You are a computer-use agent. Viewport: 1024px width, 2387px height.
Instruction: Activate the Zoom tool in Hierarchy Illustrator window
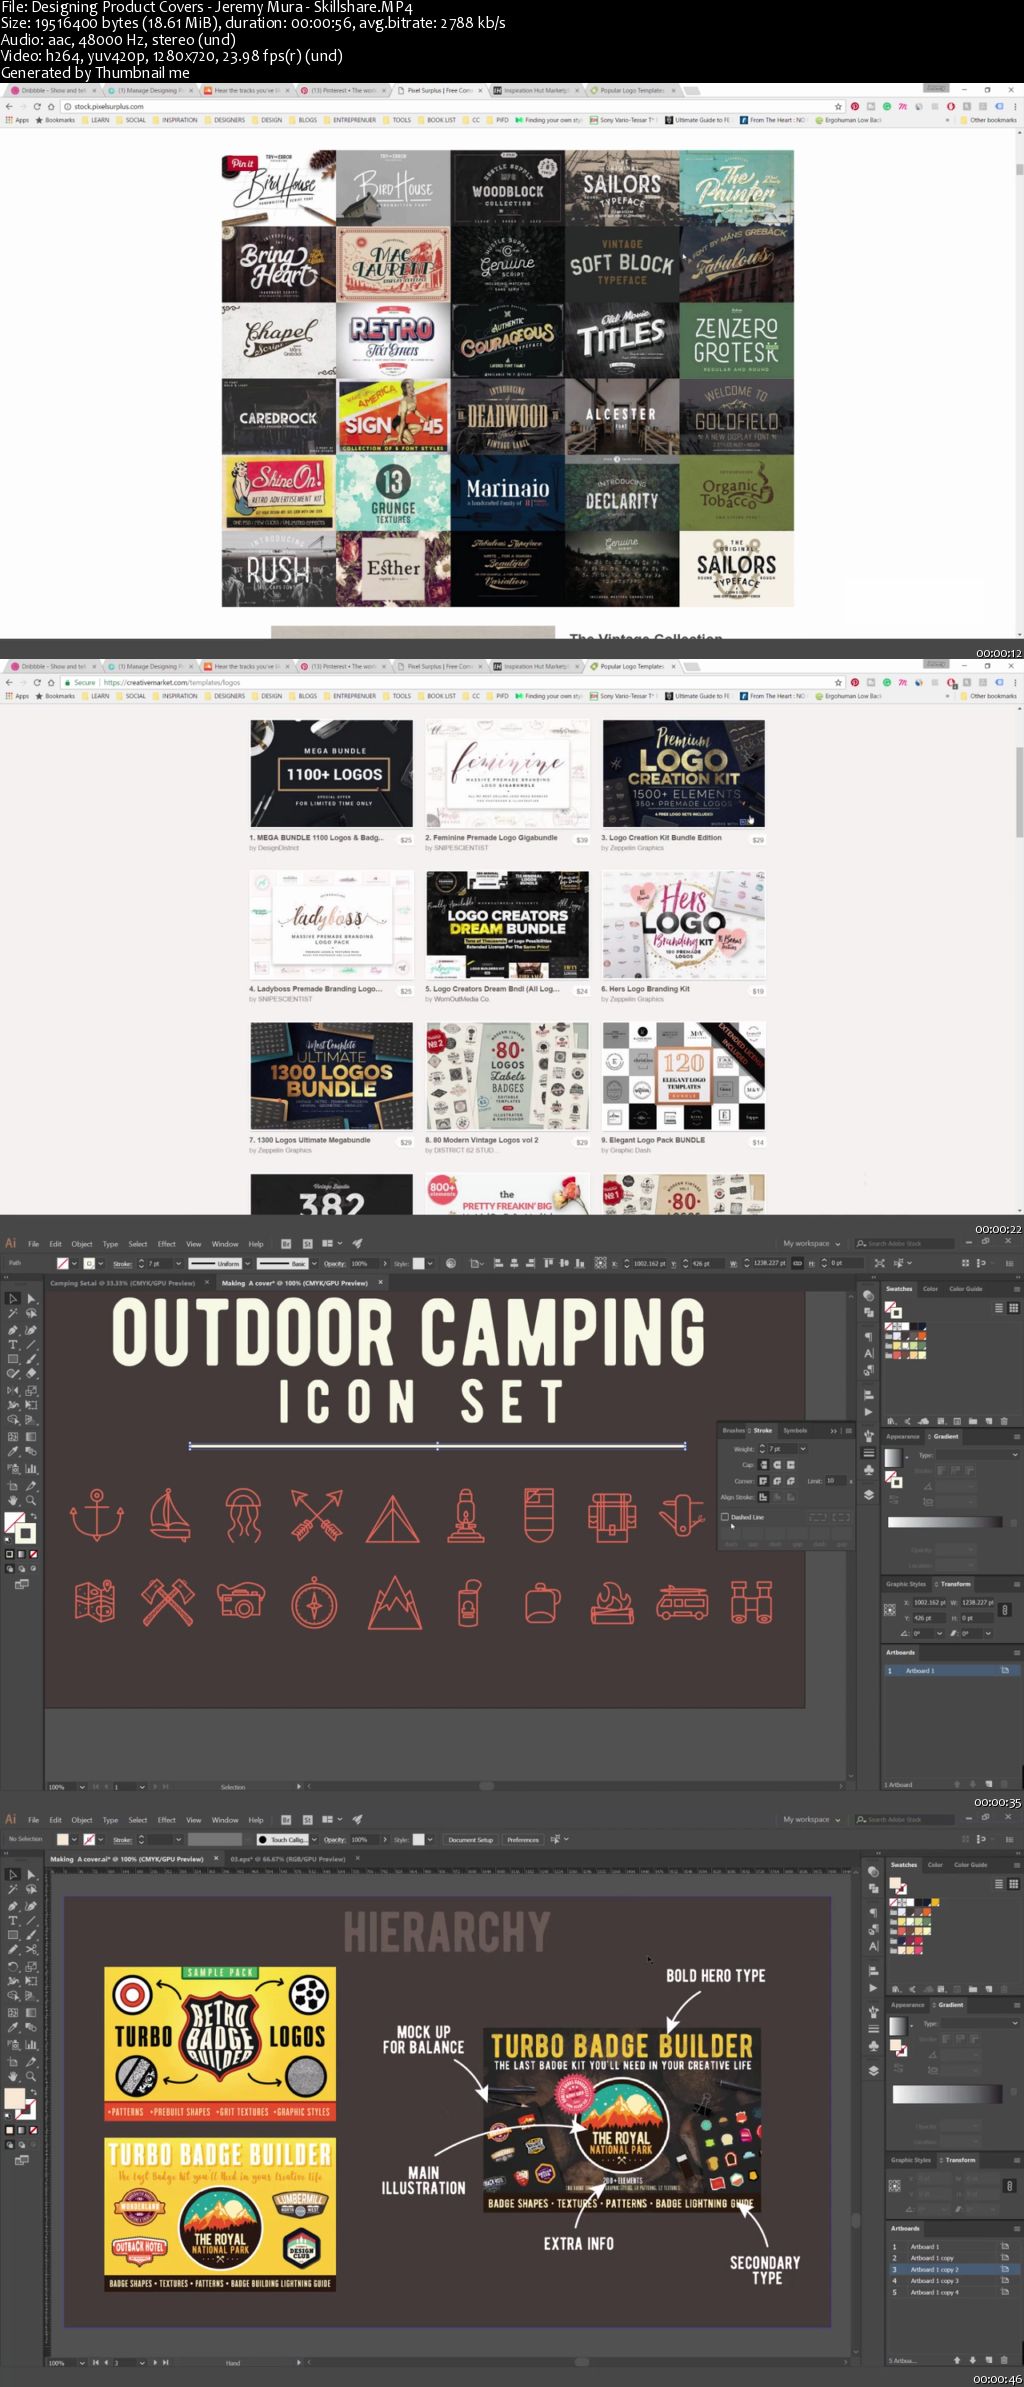[x=31, y=2076]
